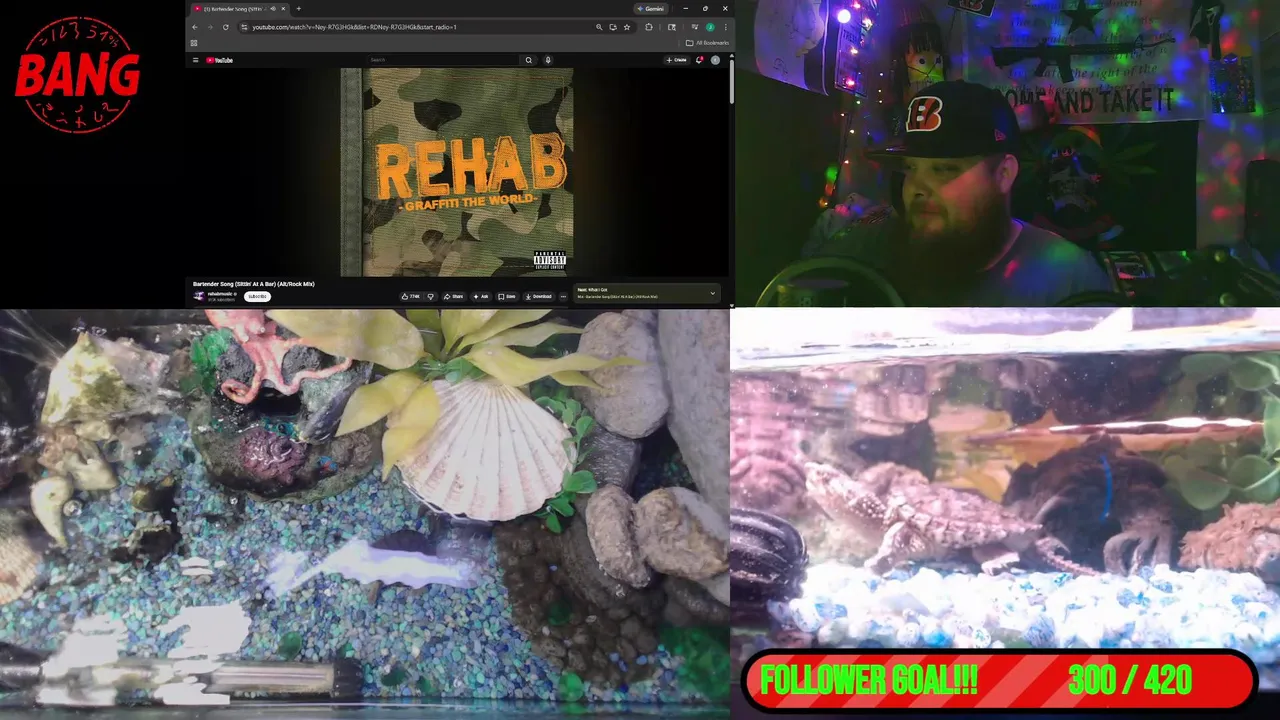Go forward in the Chrome browser
This screenshot has width=1280, height=720.
[210, 27]
